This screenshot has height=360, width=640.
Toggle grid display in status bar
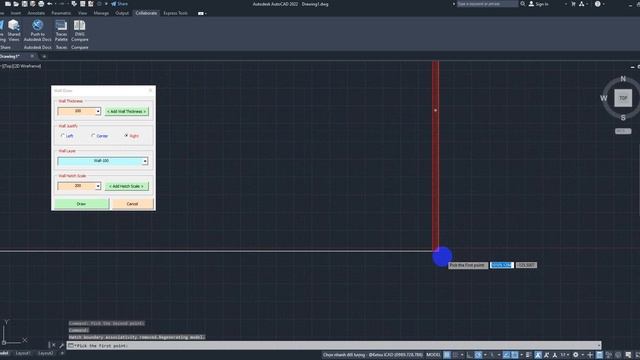pos(447,355)
